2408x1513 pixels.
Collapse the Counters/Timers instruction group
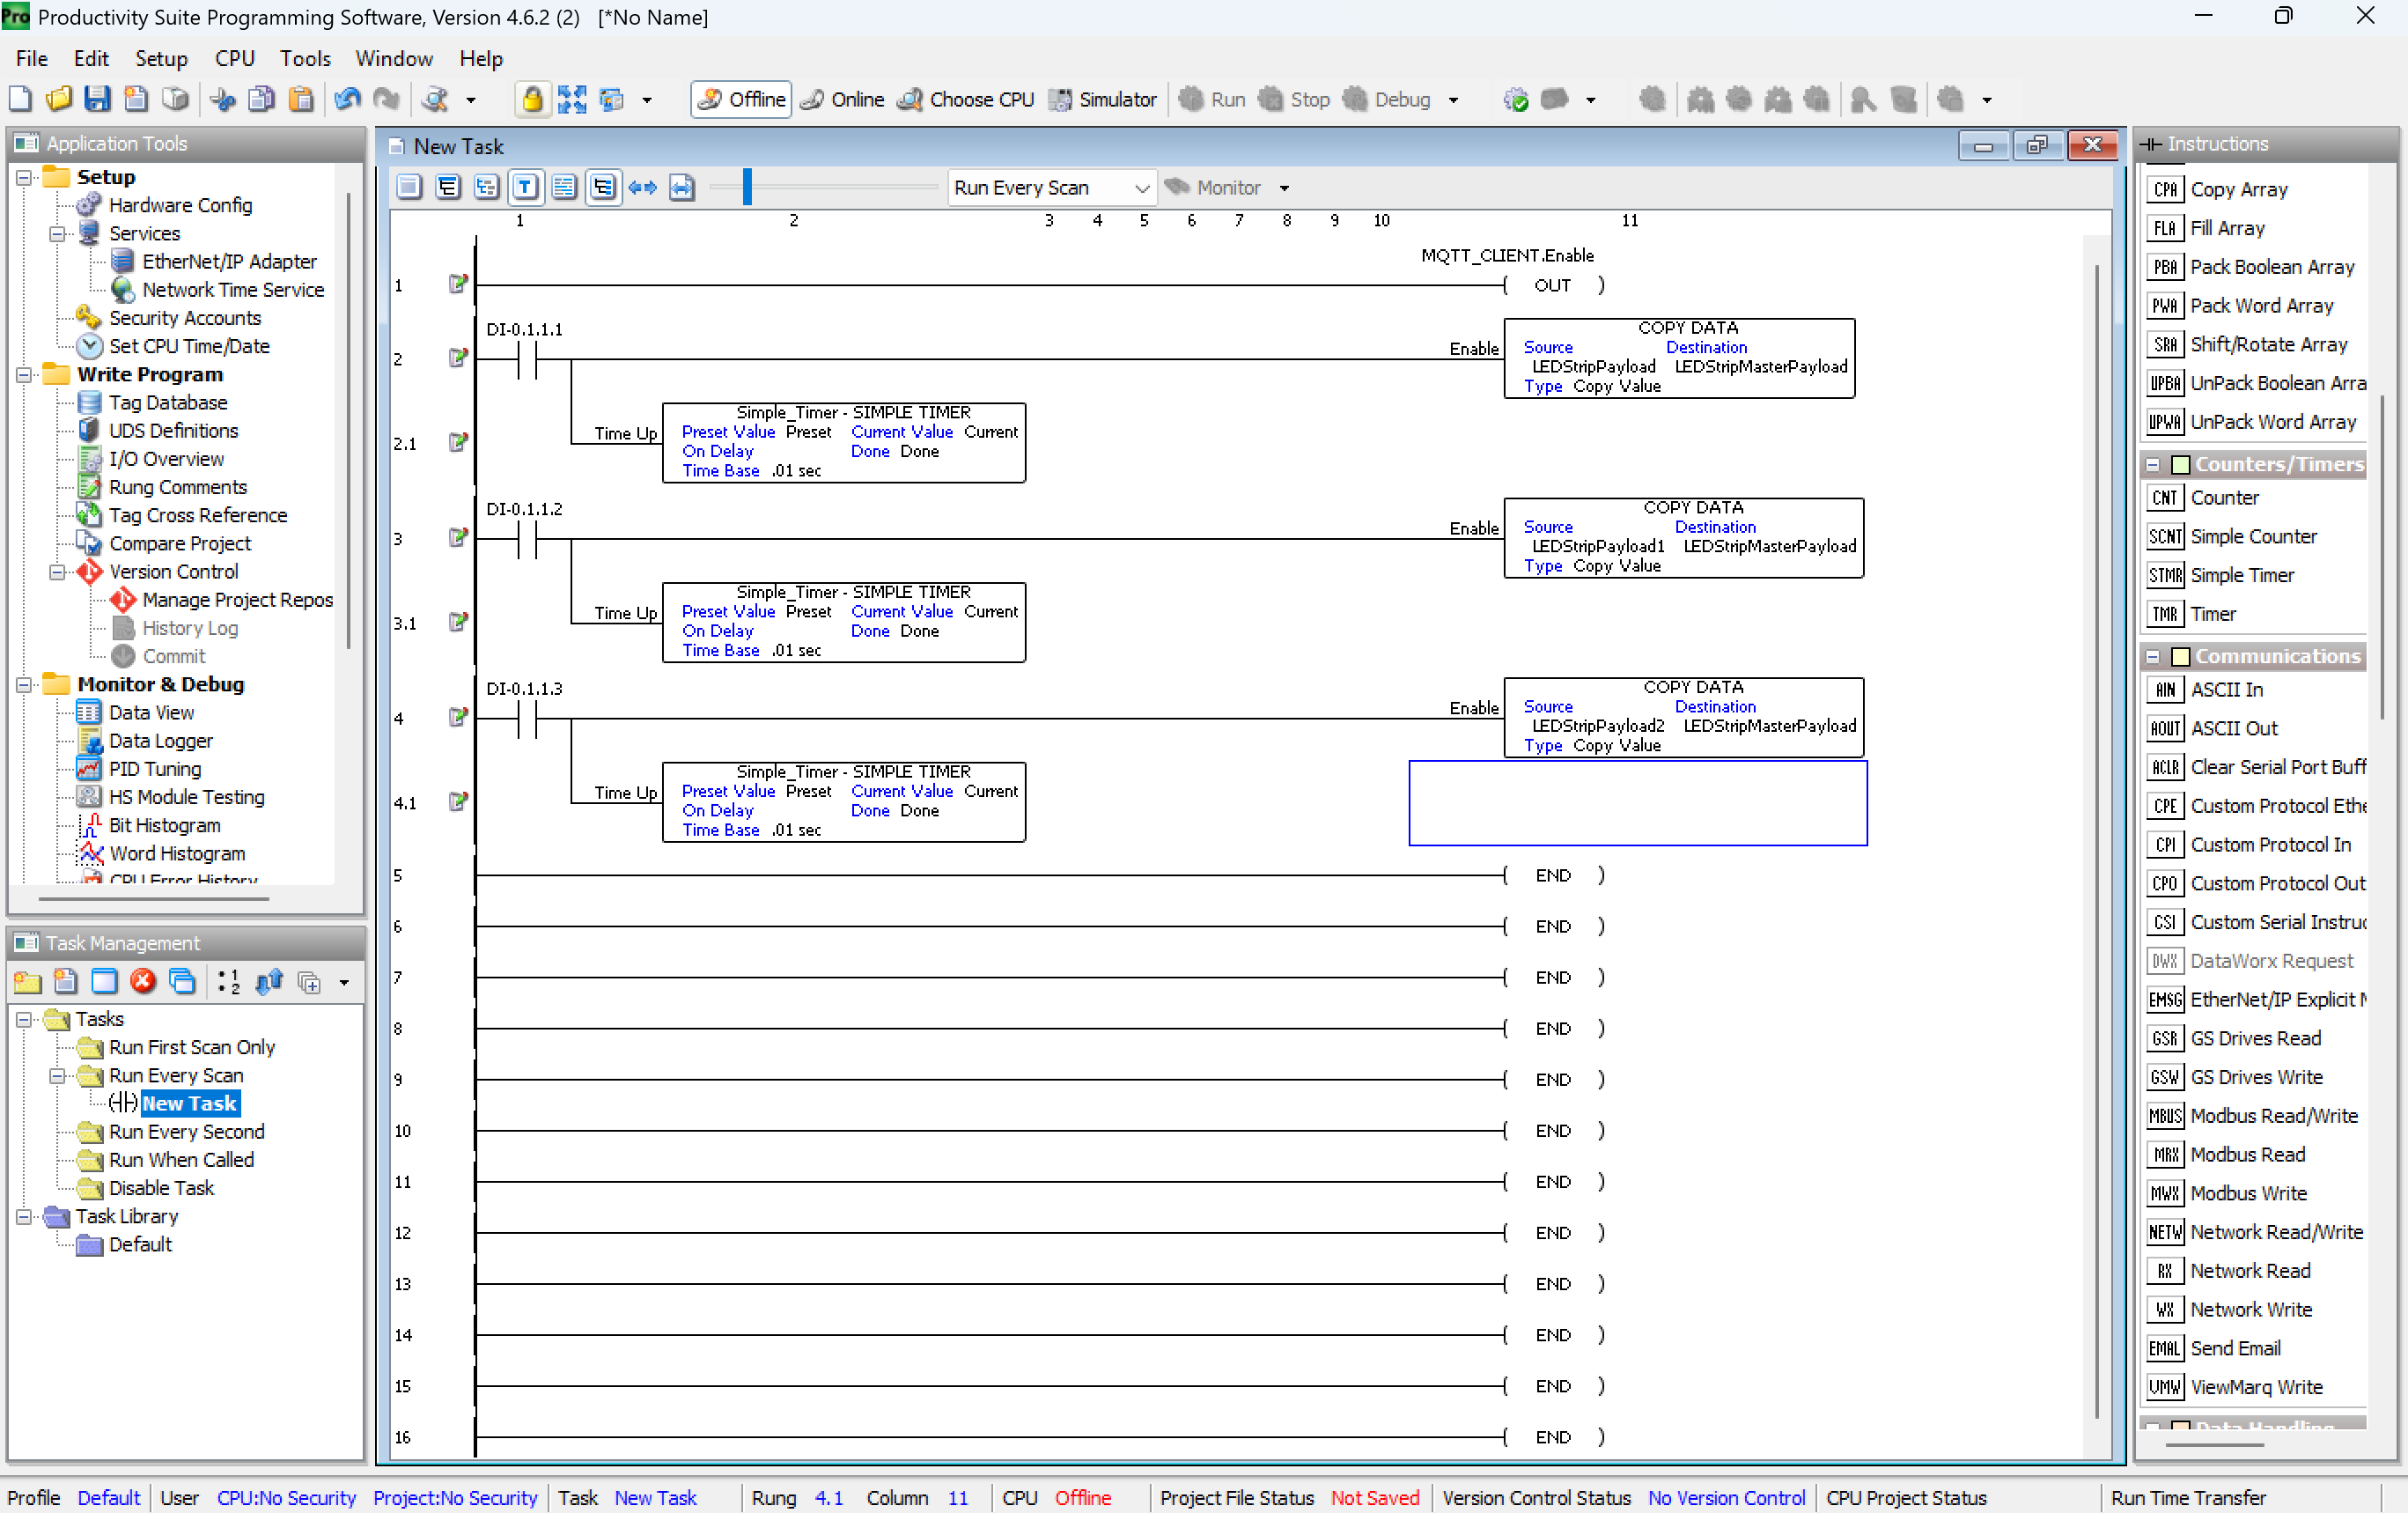(x=2153, y=464)
